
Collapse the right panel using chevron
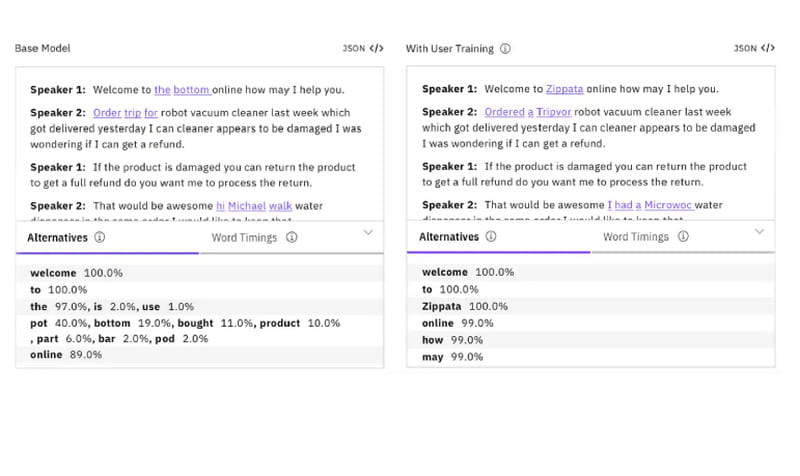[x=759, y=232]
